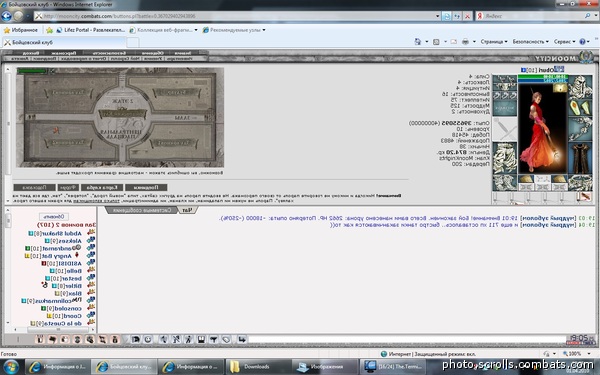Click the arrow send icon beside chat input

[242, 339]
